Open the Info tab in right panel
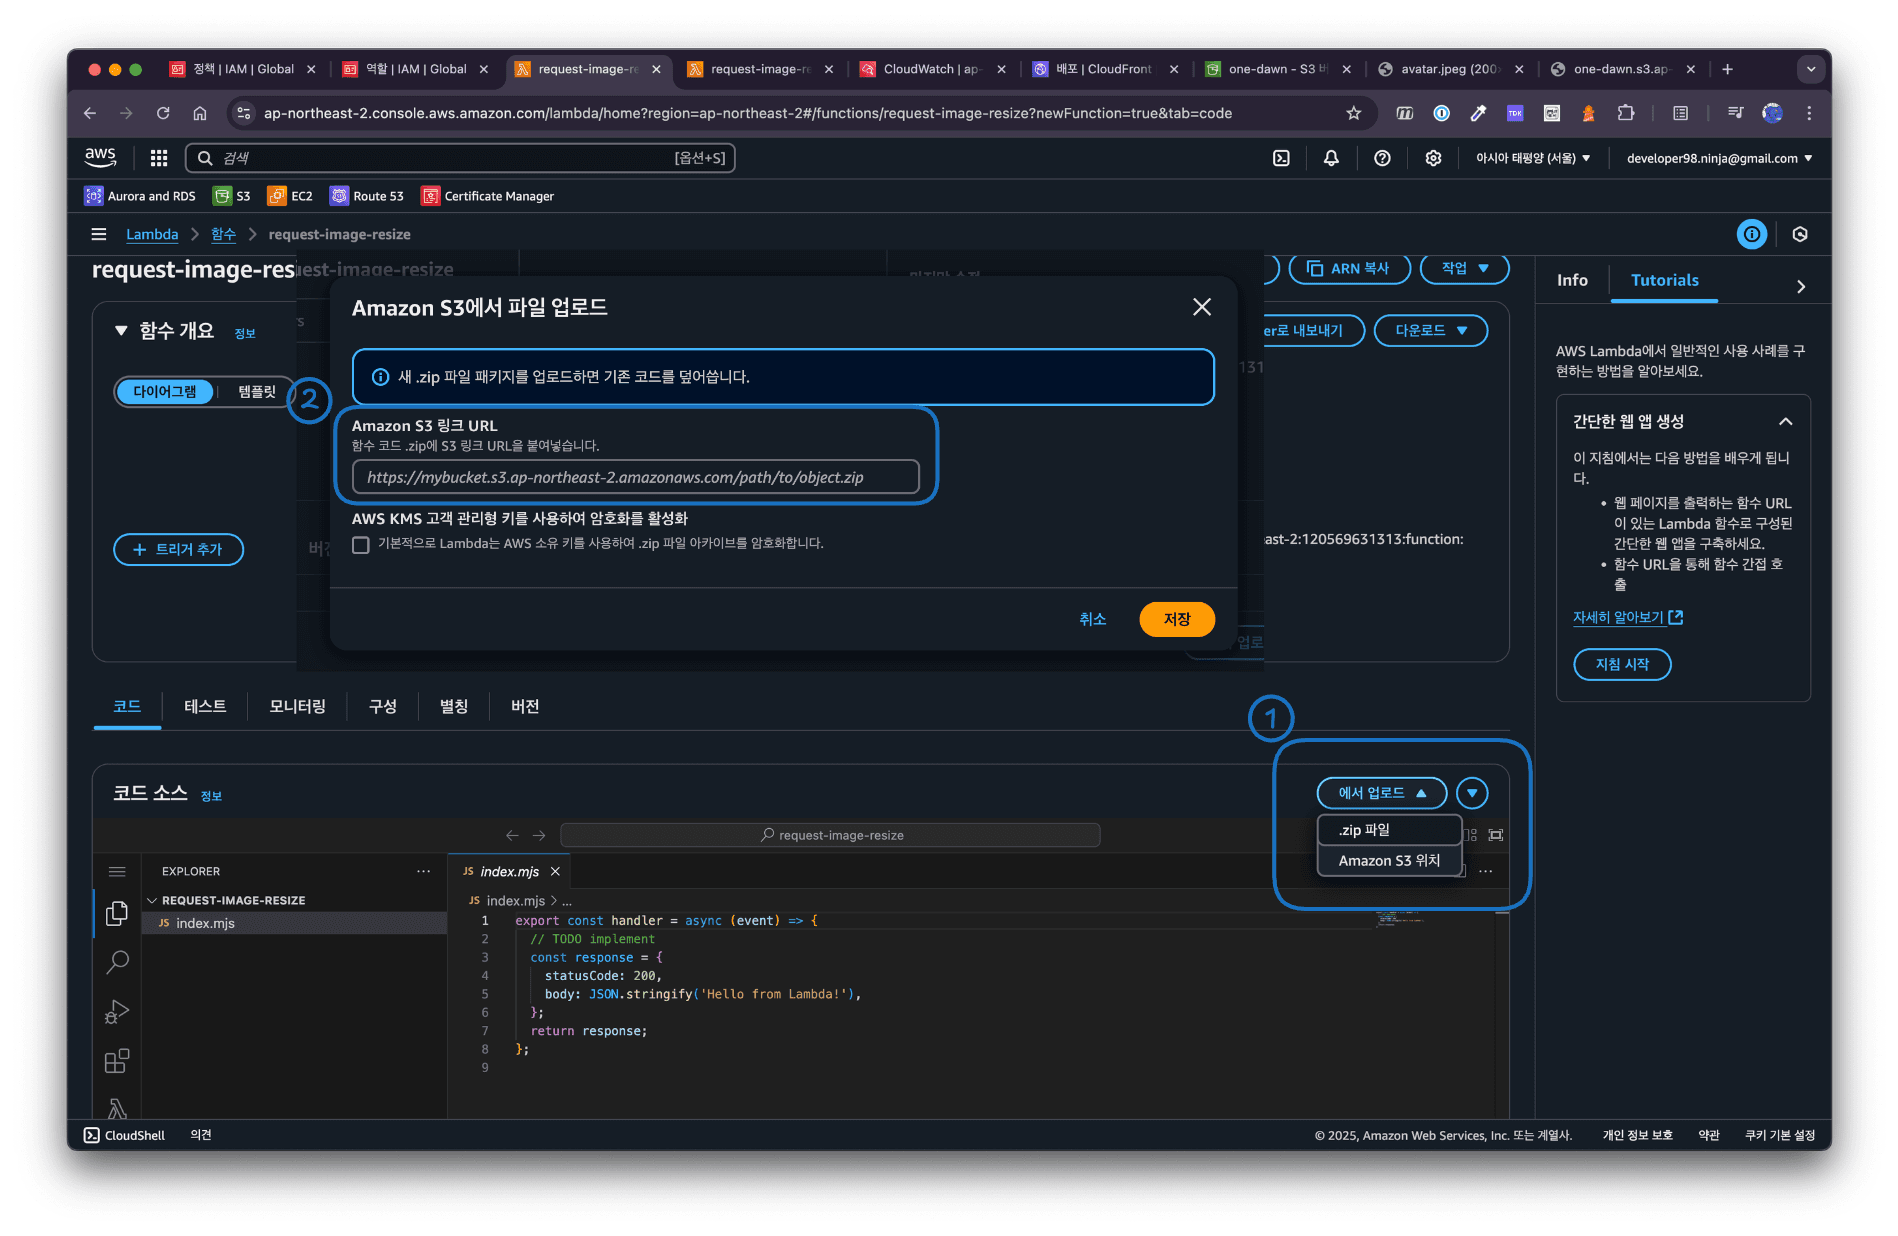This screenshot has height=1236, width=1898. (1572, 280)
